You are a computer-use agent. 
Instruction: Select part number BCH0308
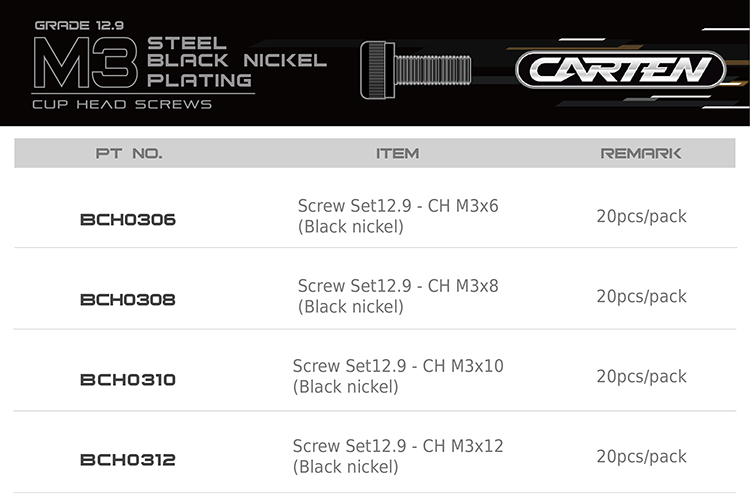pyautogui.click(x=127, y=299)
